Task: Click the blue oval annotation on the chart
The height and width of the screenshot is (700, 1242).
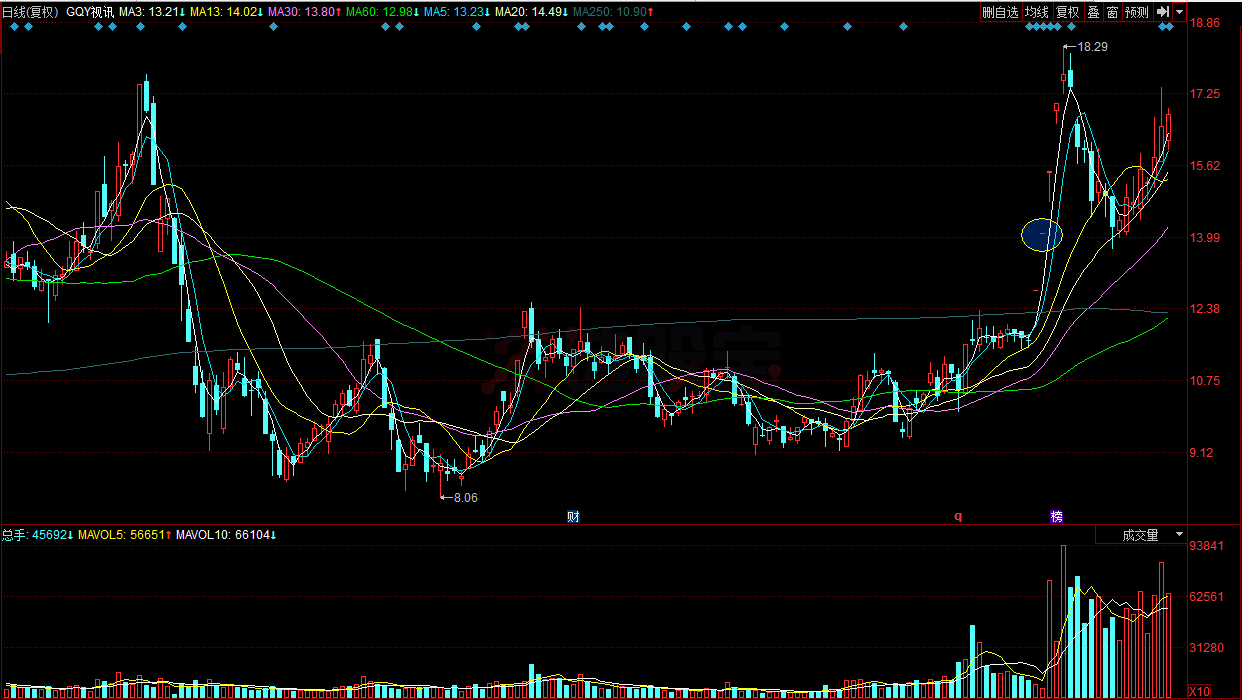Action: tap(1041, 234)
